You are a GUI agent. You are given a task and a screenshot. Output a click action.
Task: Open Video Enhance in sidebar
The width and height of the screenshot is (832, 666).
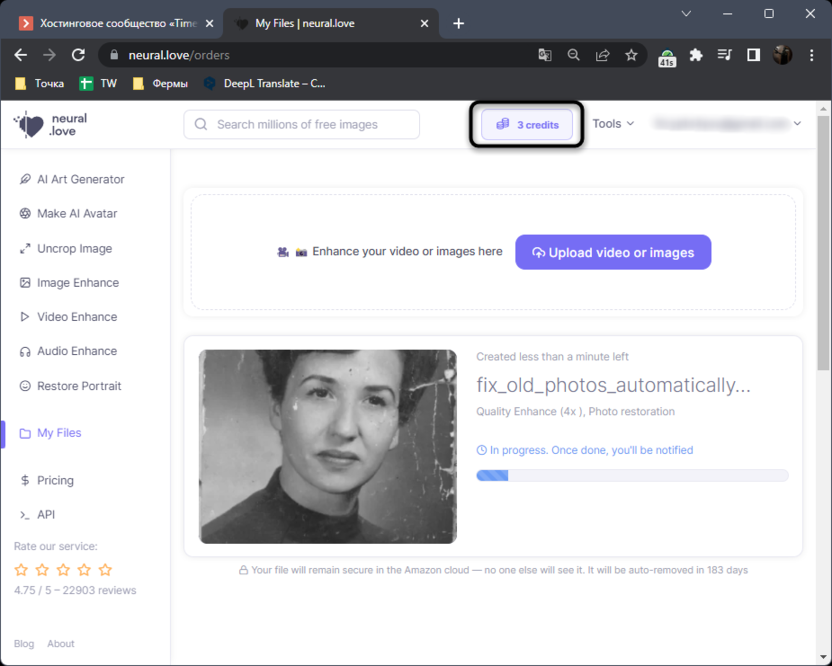click(x=76, y=317)
